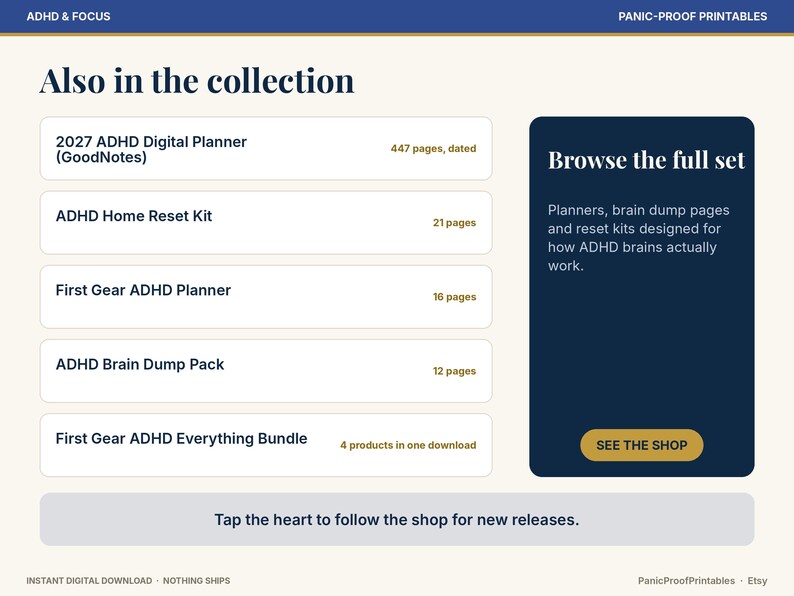Click PANIC-PROOF PRINTABLES in the header
794x596 pixels.
click(x=692, y=16)
